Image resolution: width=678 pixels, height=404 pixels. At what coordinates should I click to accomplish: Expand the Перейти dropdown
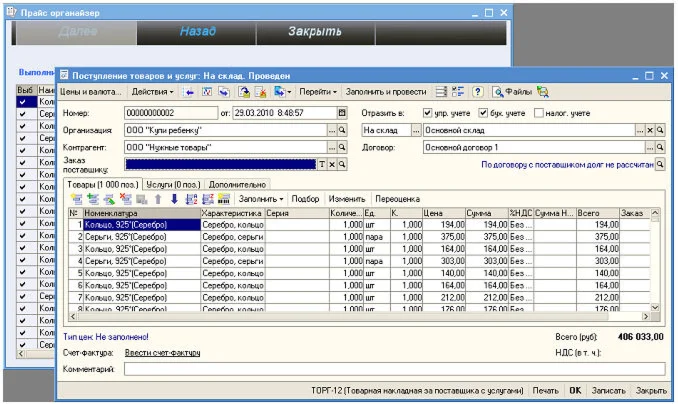click(x=316, y=92)
